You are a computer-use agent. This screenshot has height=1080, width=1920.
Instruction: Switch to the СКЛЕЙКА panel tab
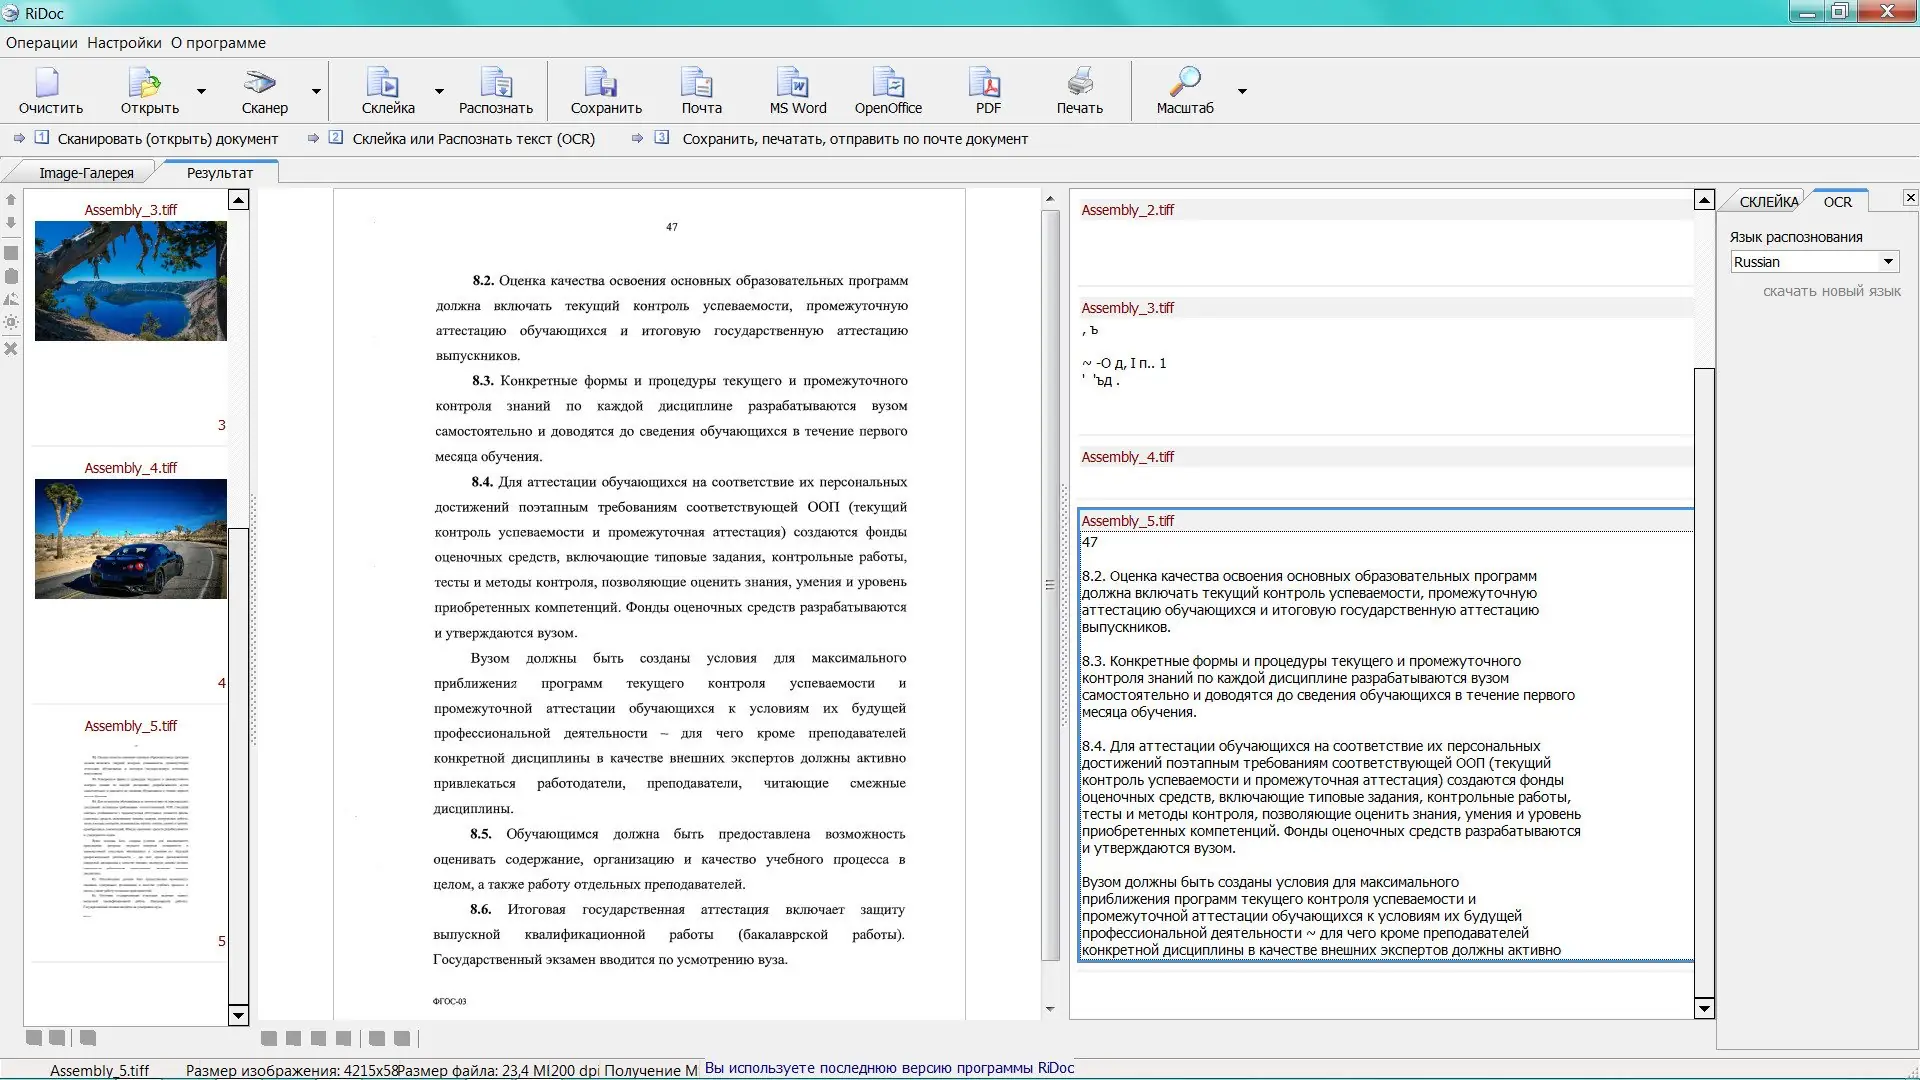[x=1768, y=202]
